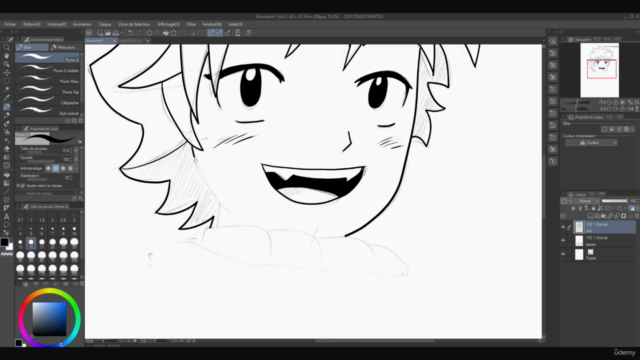Click the Navigator zoom out icon
This screenshot has width=640, height=360.
pos(609,102)
